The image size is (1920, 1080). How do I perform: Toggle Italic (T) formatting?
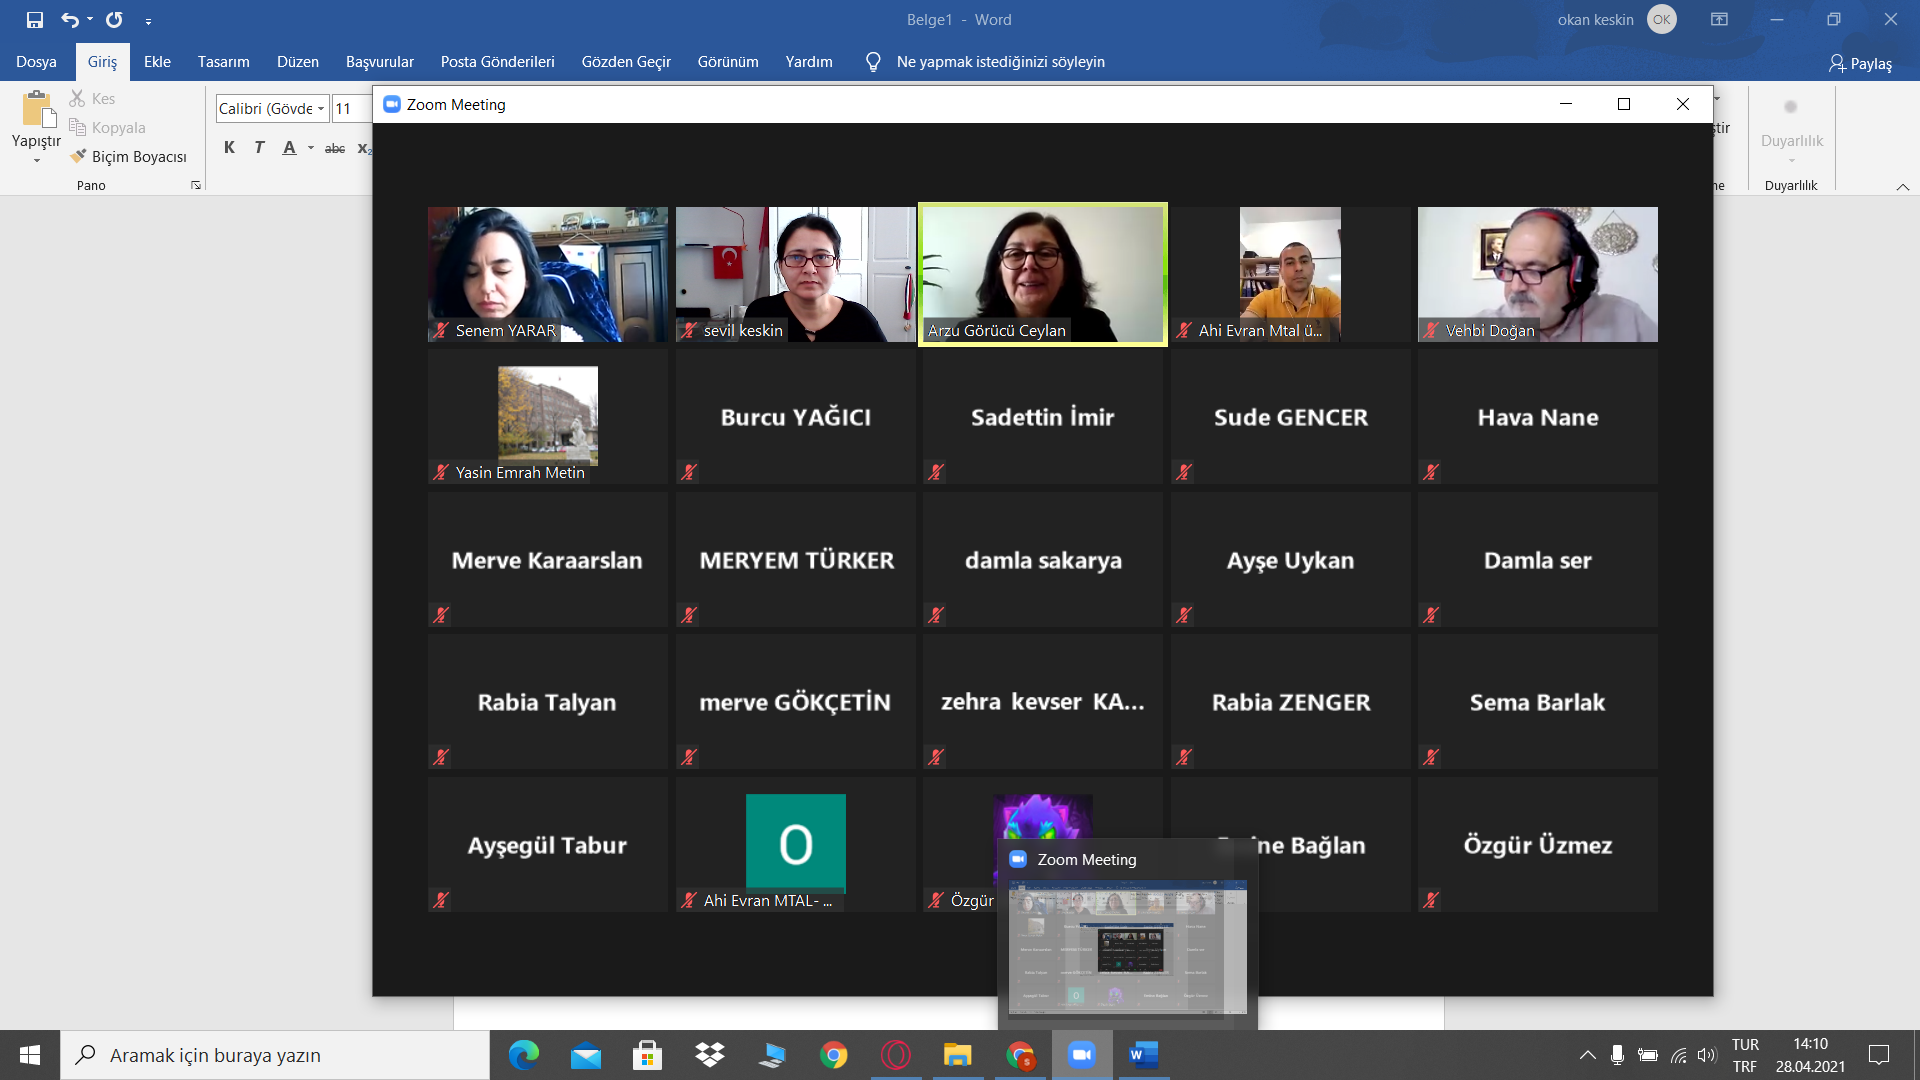click(x=259, y=148)
